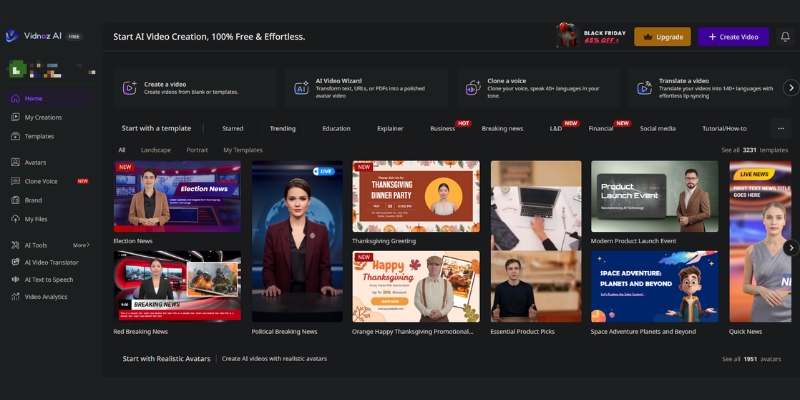Open Space Adventure Planets and Beyond template
The width and height of the screenshot is (800, 400).
[x=655, y=286]
